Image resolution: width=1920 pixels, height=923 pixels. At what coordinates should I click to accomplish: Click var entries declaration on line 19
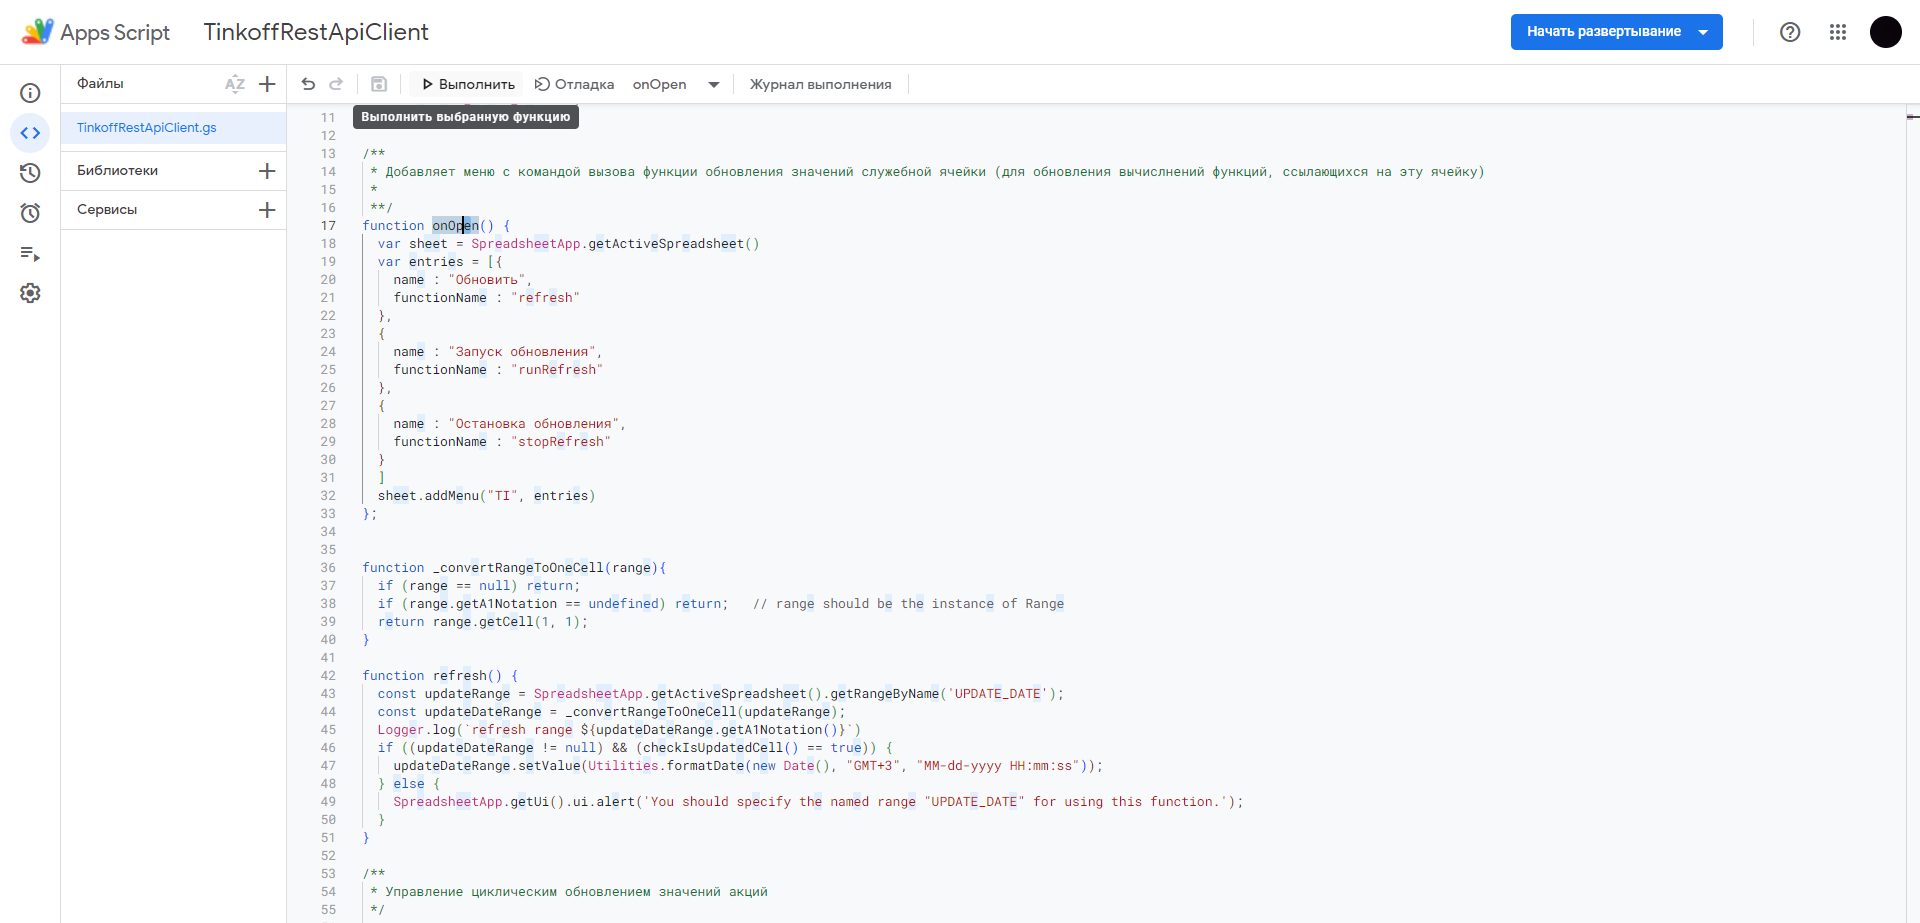pyautogui.click(x=440, y=262)
